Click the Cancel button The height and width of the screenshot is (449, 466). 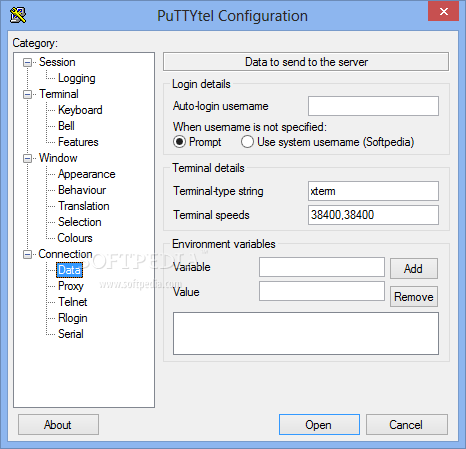click(x=407, y=425)
